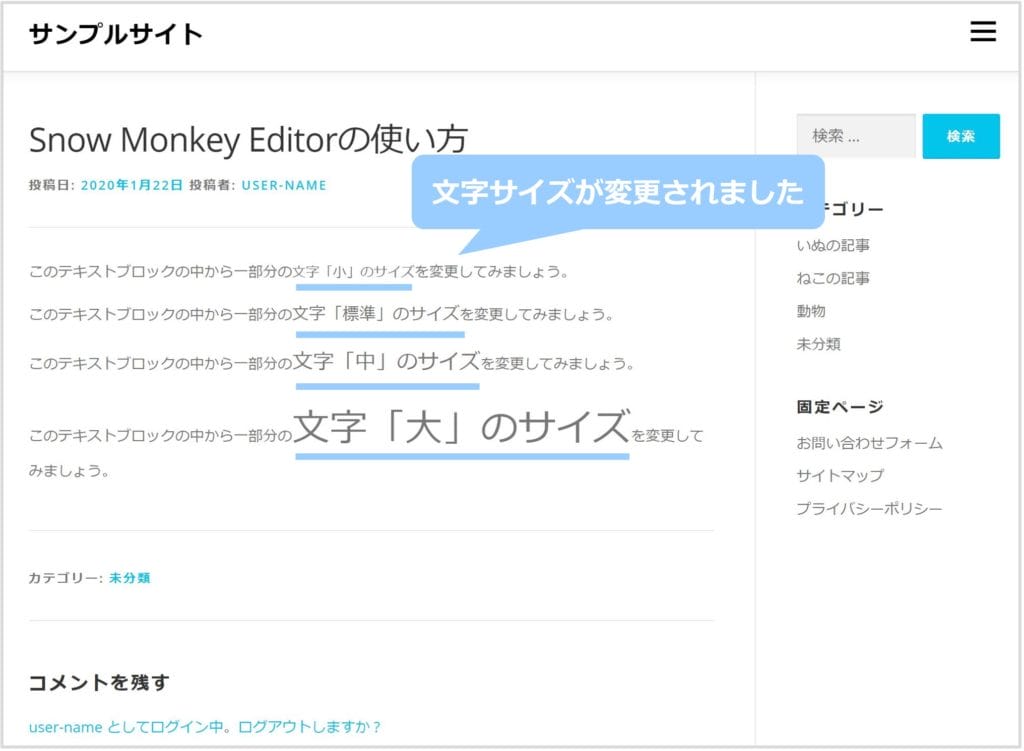Open the post date 2020年1月22日 link
Screen dimensions: 1024x751
click(x=131, y=185)
